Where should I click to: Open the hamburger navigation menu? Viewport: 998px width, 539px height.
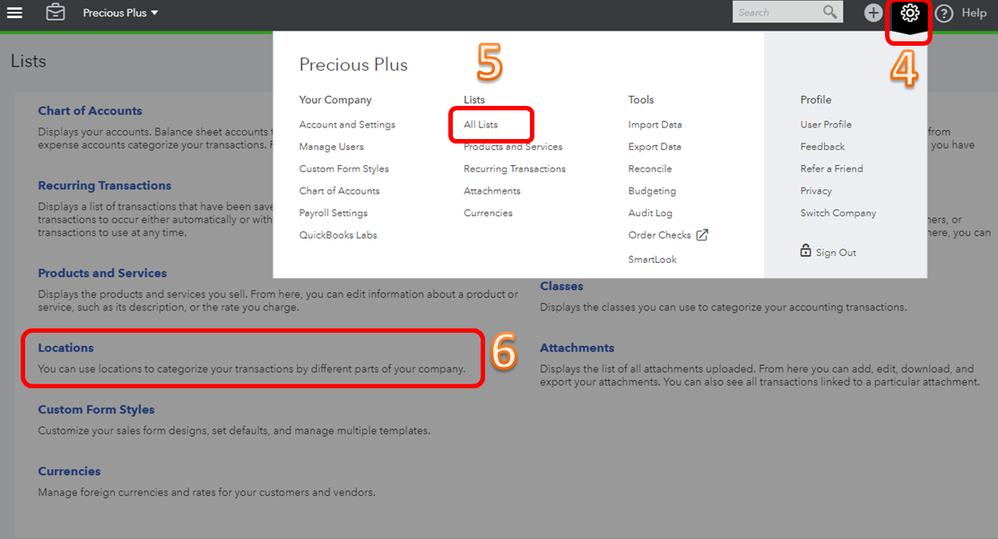[x=15, y=13]
